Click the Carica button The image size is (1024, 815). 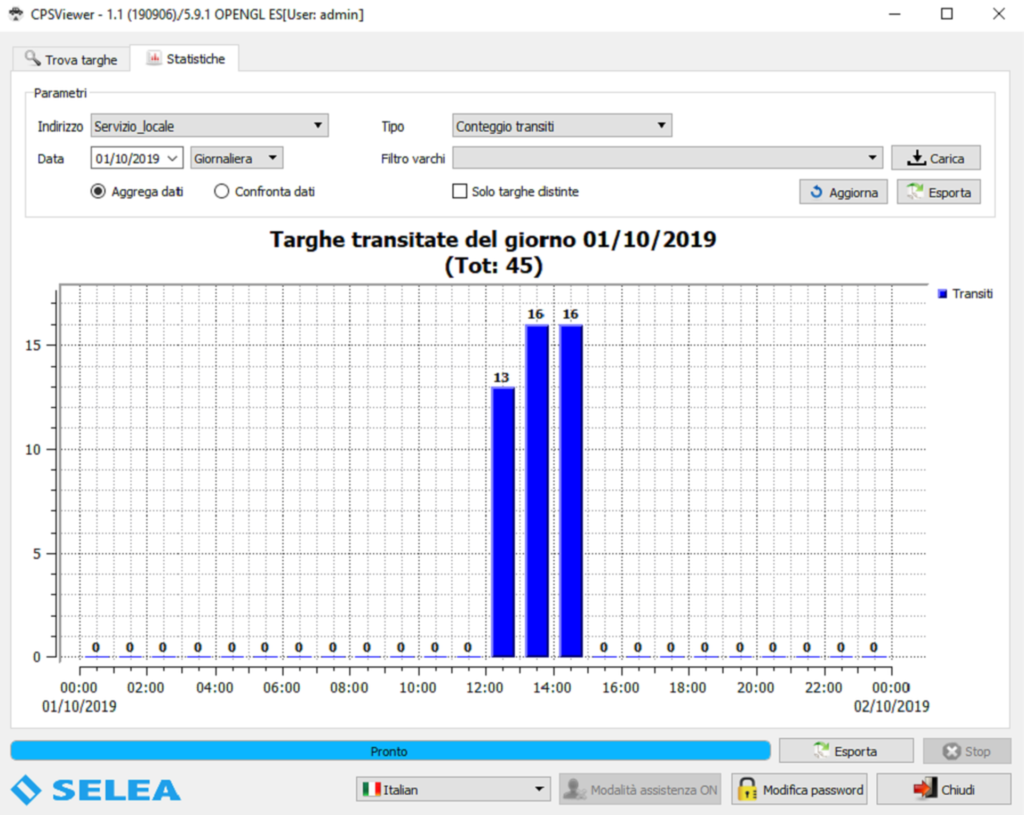[936, 158]
